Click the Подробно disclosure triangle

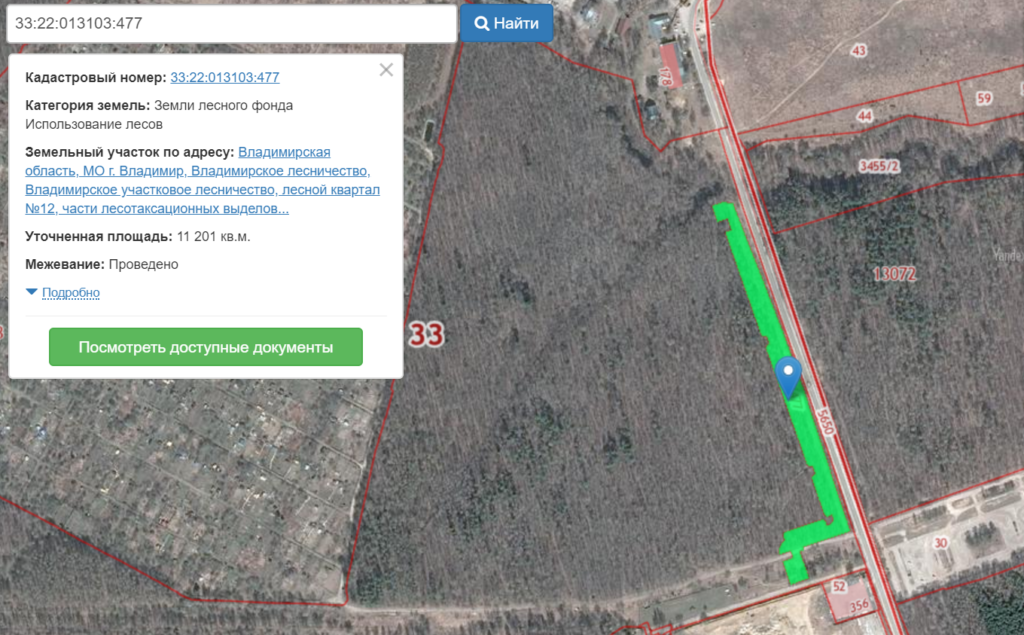31,291
